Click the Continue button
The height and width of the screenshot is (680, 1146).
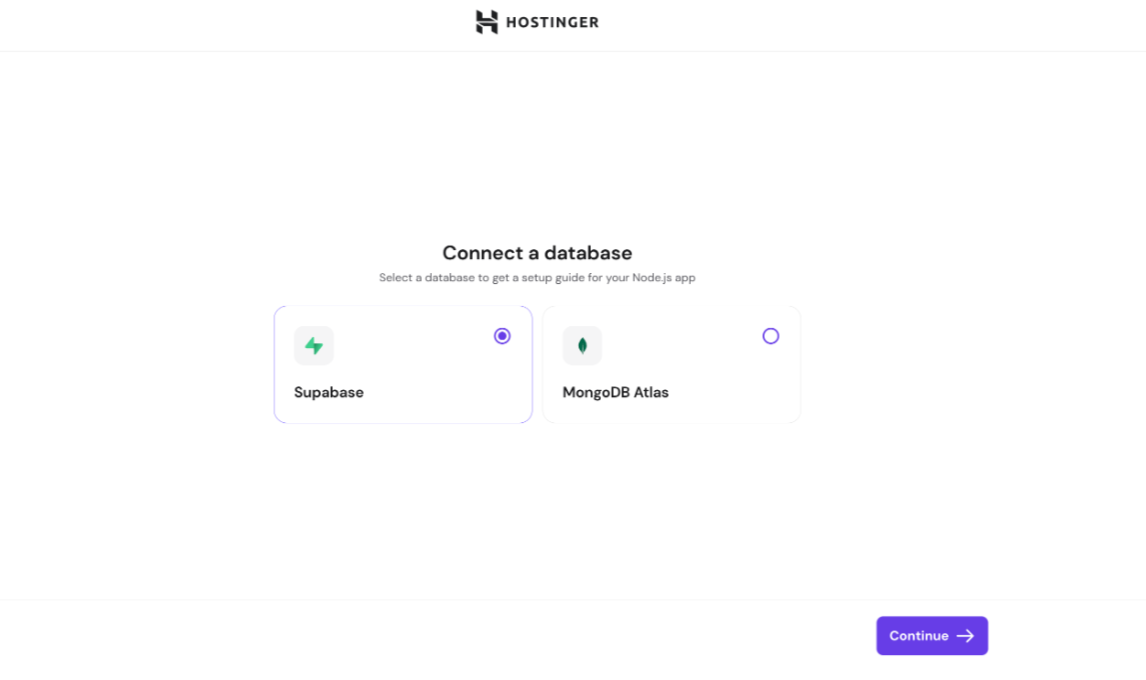(x=932, y=635)
